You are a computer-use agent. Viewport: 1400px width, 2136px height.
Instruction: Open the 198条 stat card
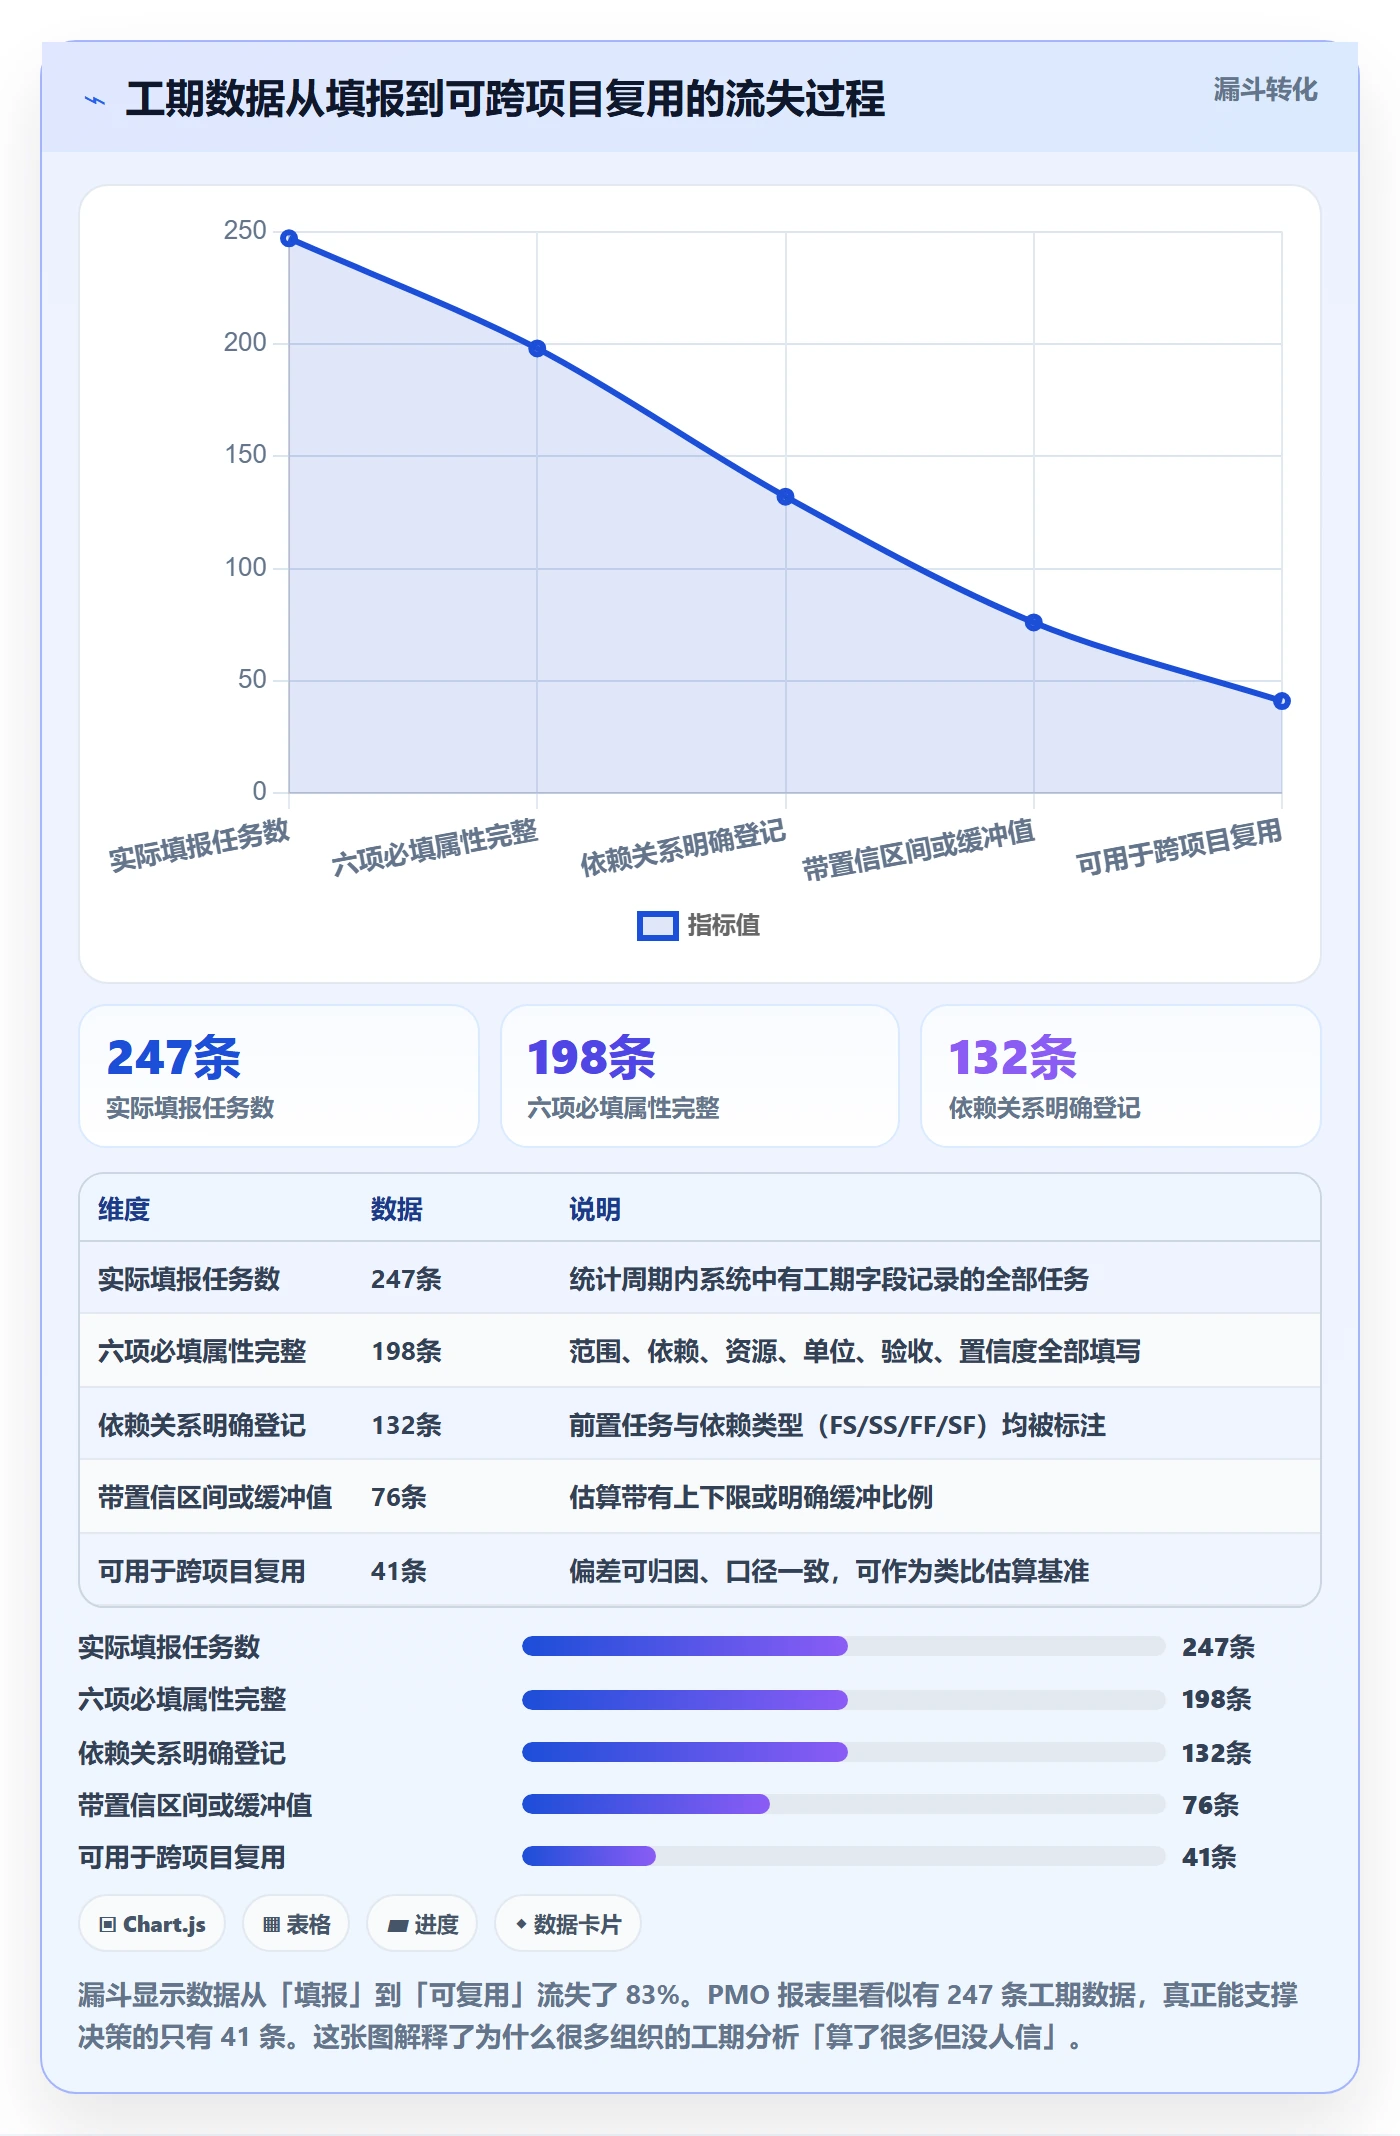[x=700, y=1076]
